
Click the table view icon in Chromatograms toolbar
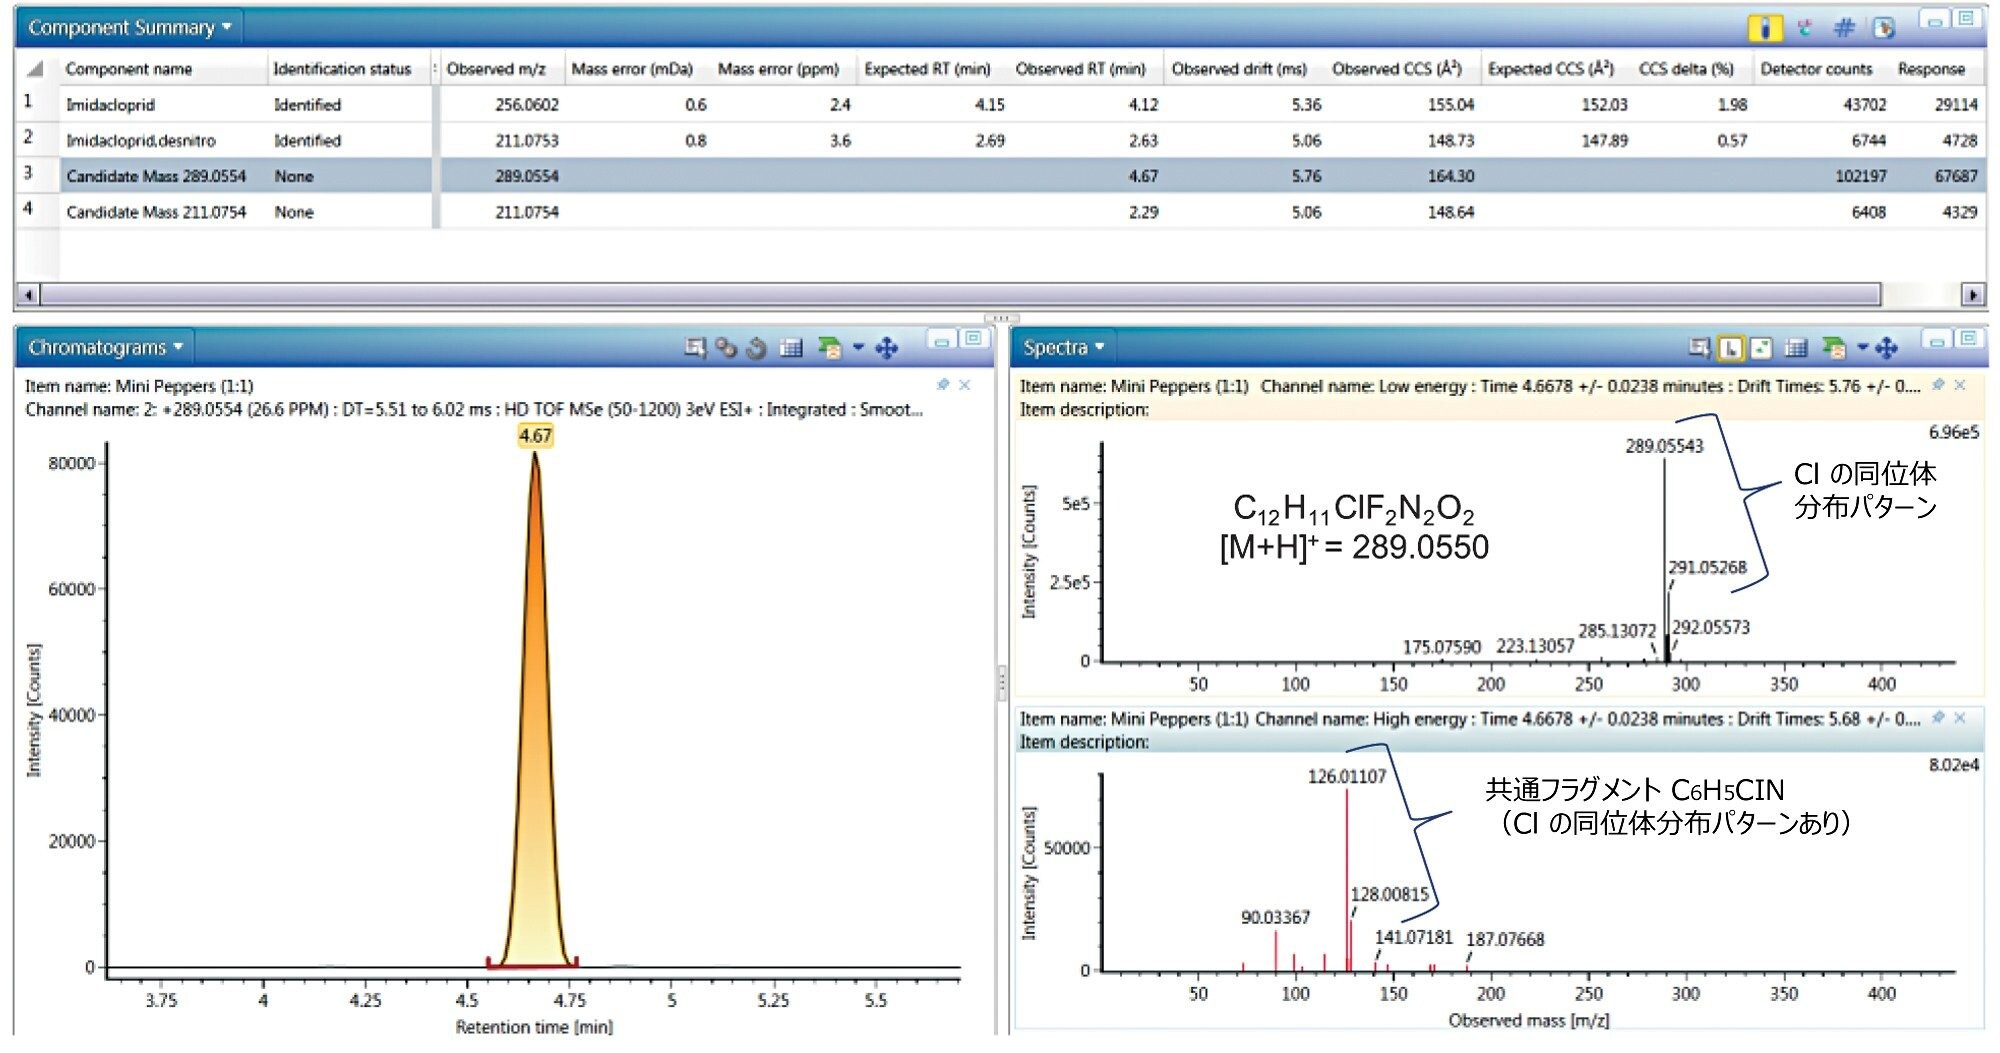point(791,348)
